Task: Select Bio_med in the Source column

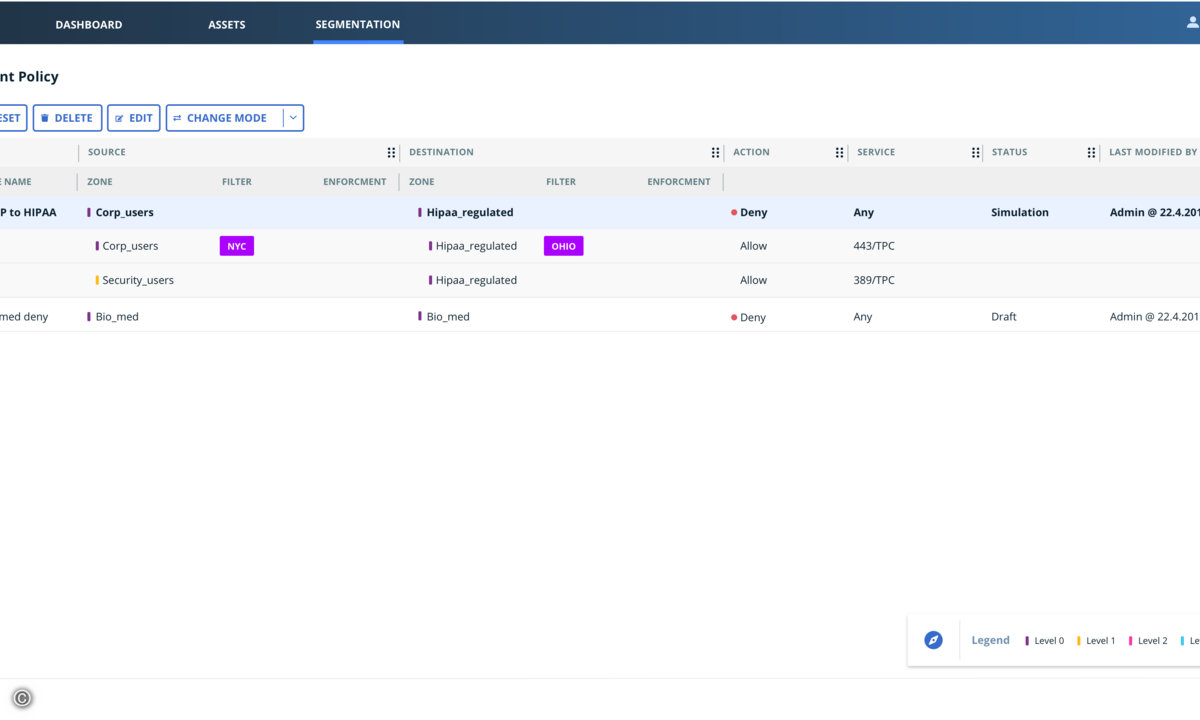Action: 117,317
